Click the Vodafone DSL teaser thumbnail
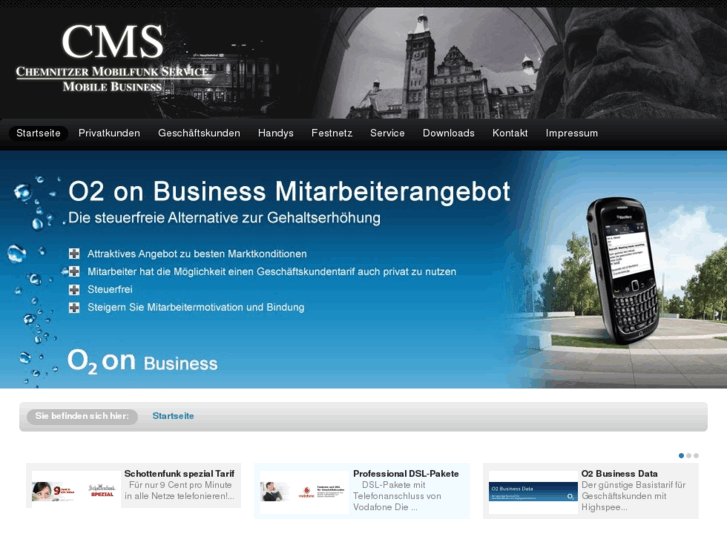This screenshot has width=727, height=545. (x=303, y=492)
